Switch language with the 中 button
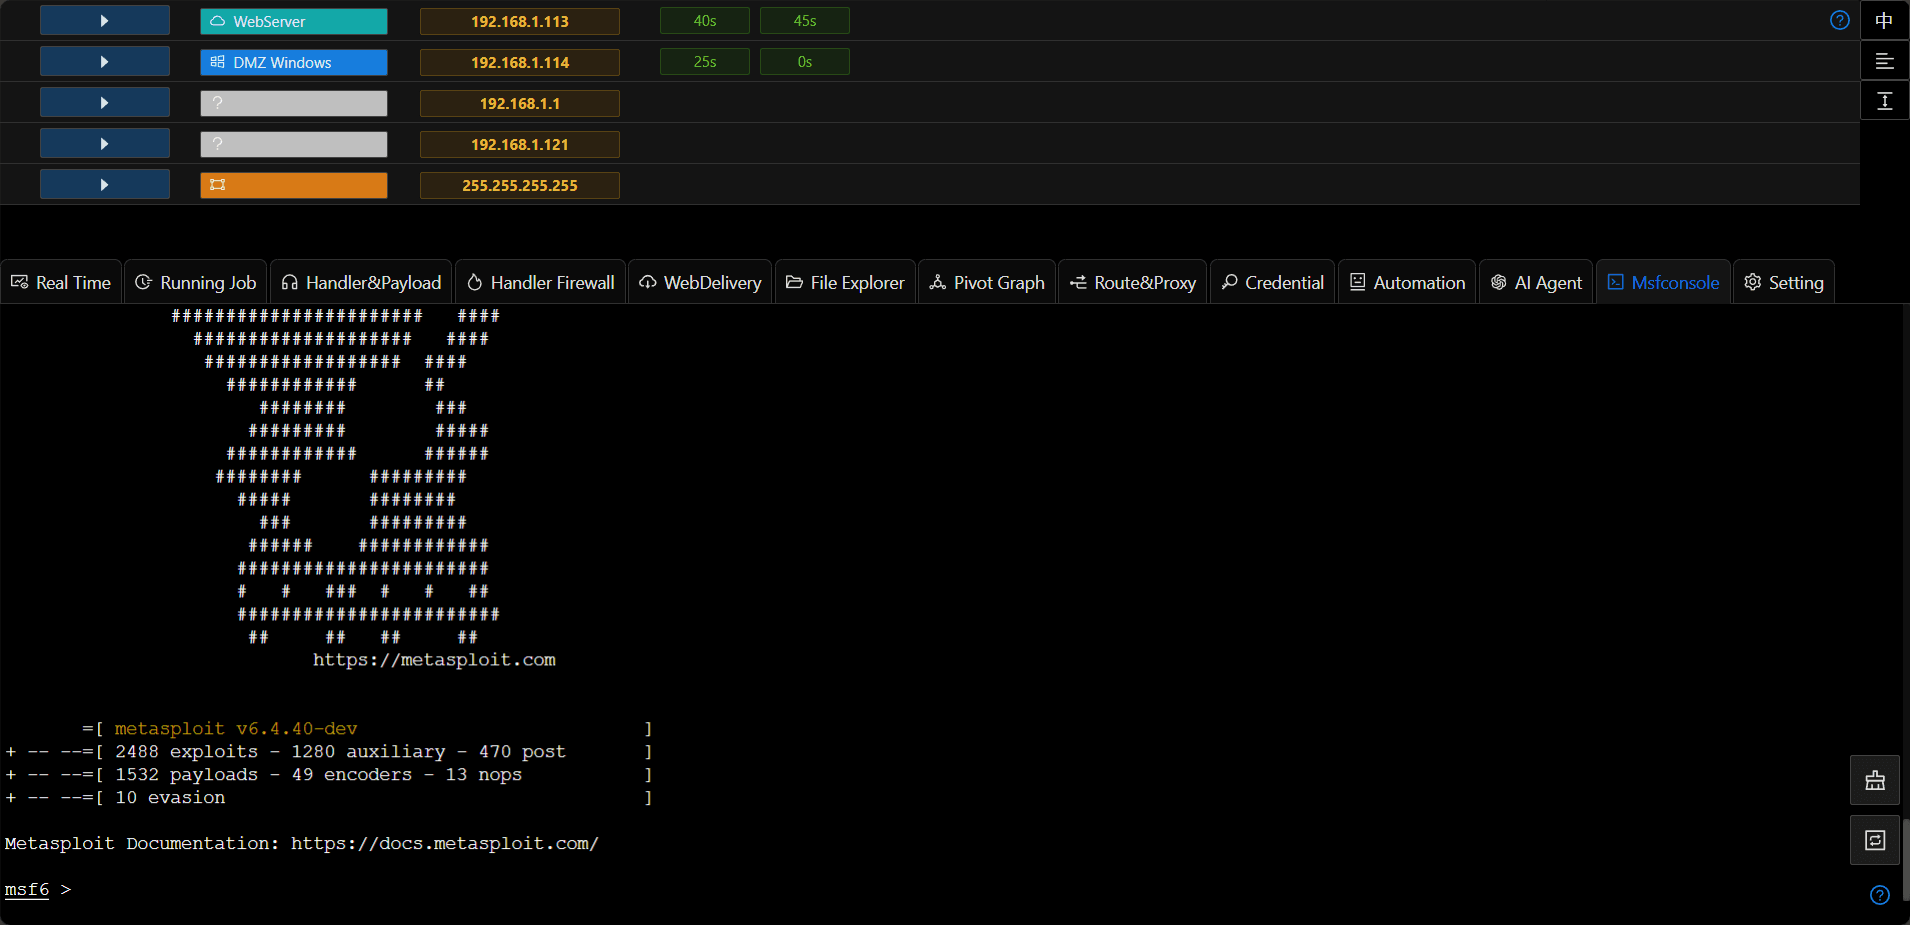 point(1884,20)
